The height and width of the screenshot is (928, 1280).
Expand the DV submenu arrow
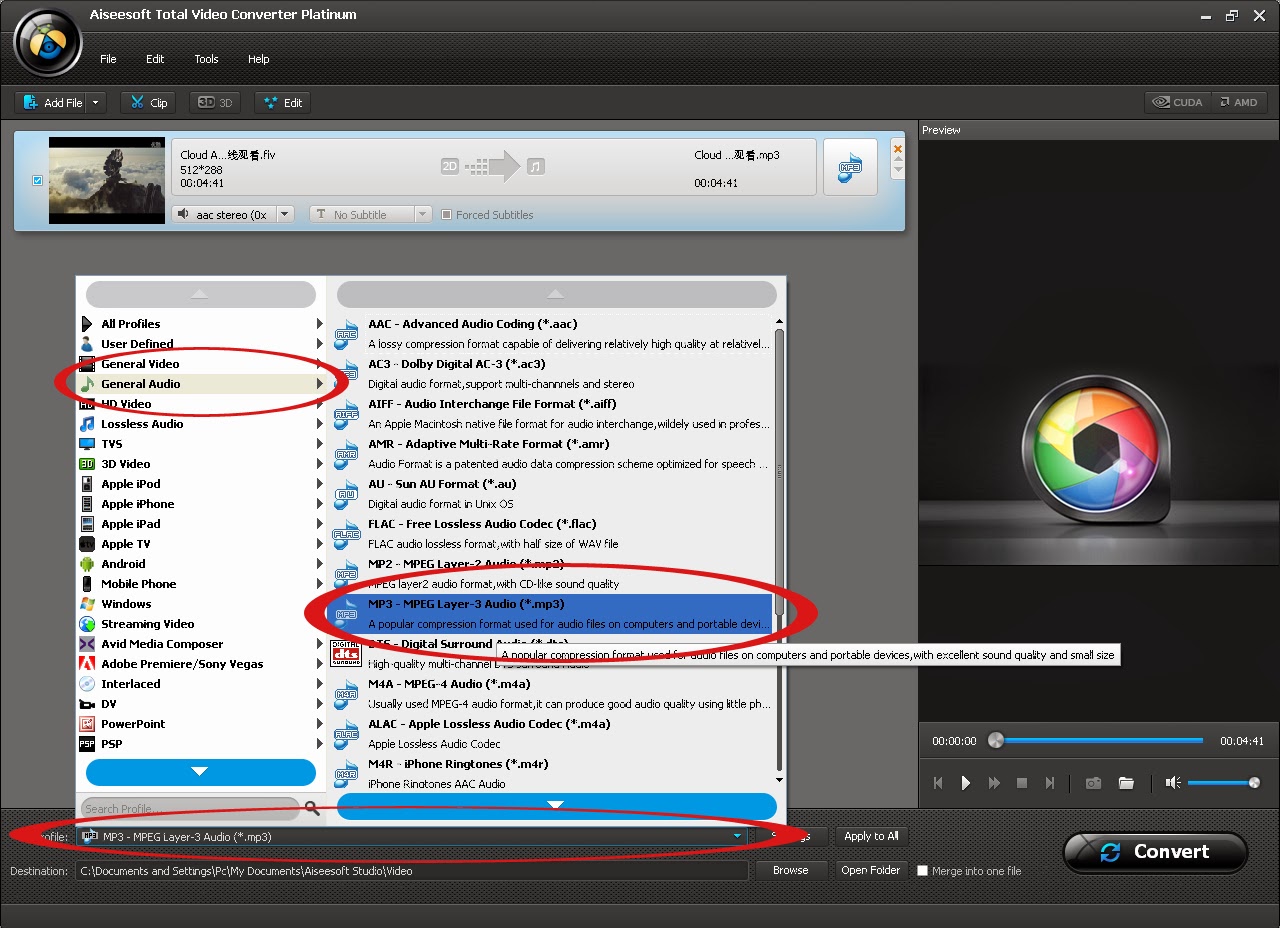point(320,704)
